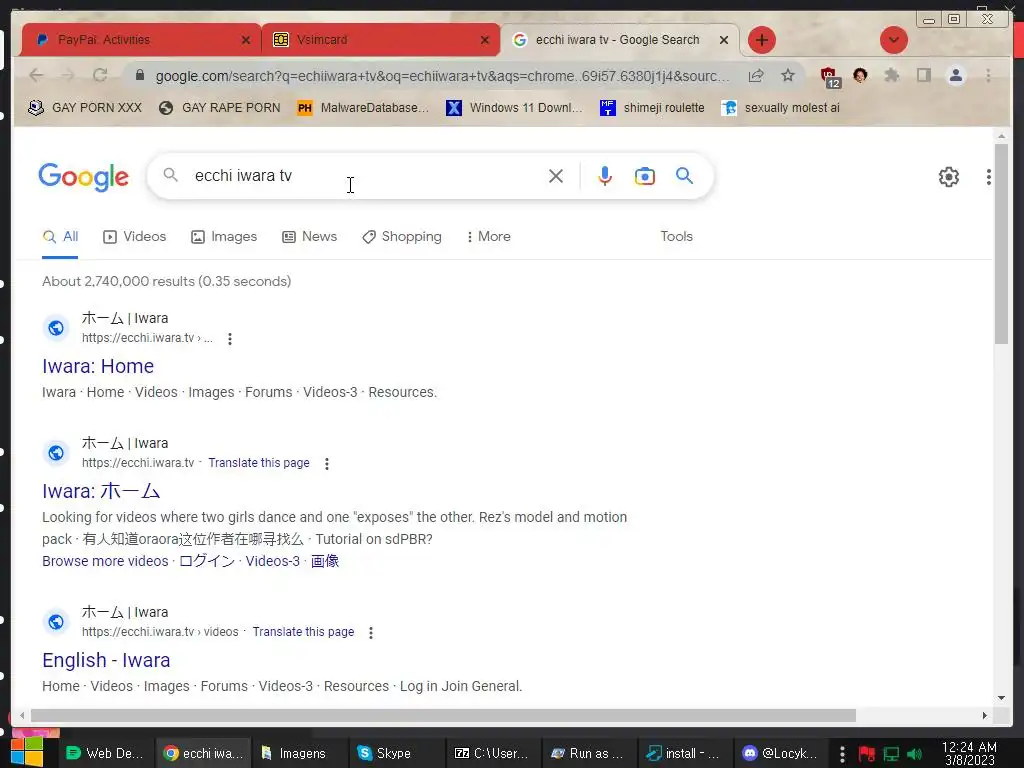Toggle the browser side panel icon
The height and width of the screenshot is (768, 1024).
pyautogui.click(x=923, y=76)
